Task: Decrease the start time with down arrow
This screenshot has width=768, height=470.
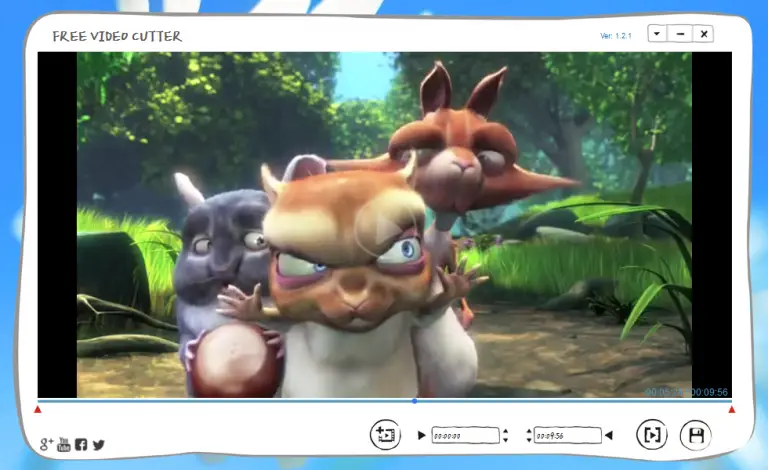Action: click(x=505, y=440)
